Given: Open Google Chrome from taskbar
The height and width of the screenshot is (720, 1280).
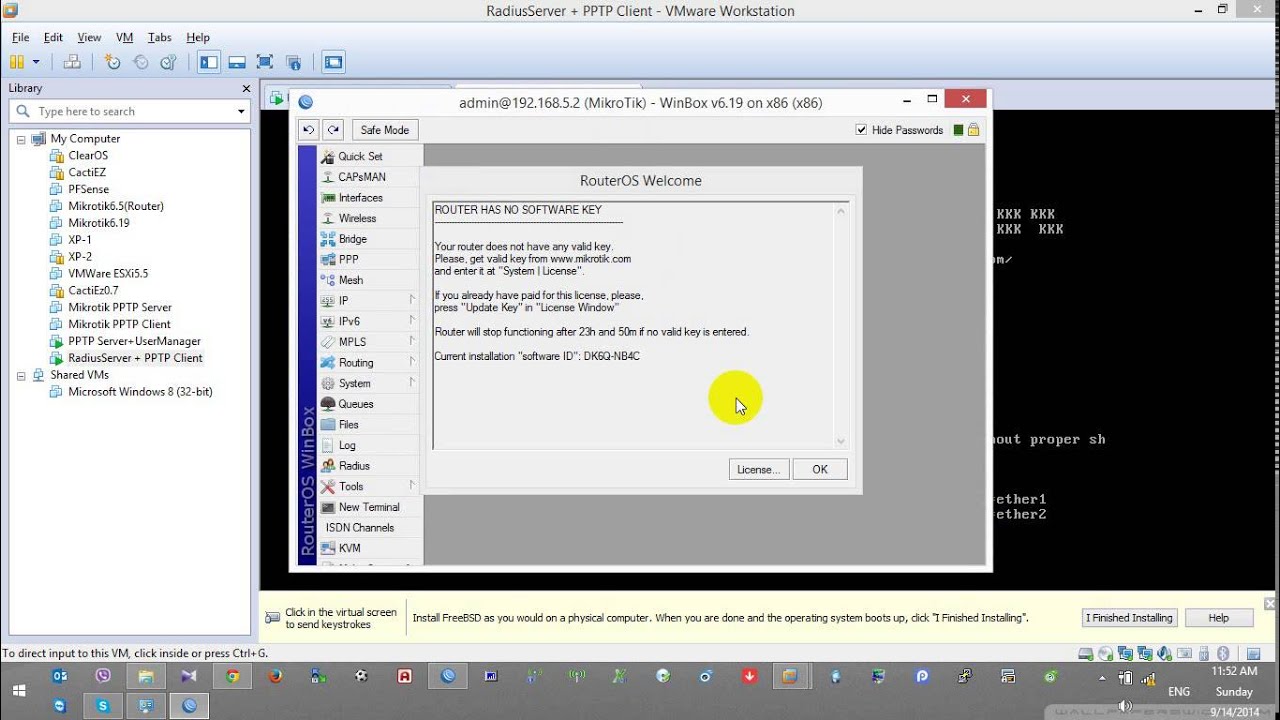Looking at the screenshot, I should [x=232, y=676].
